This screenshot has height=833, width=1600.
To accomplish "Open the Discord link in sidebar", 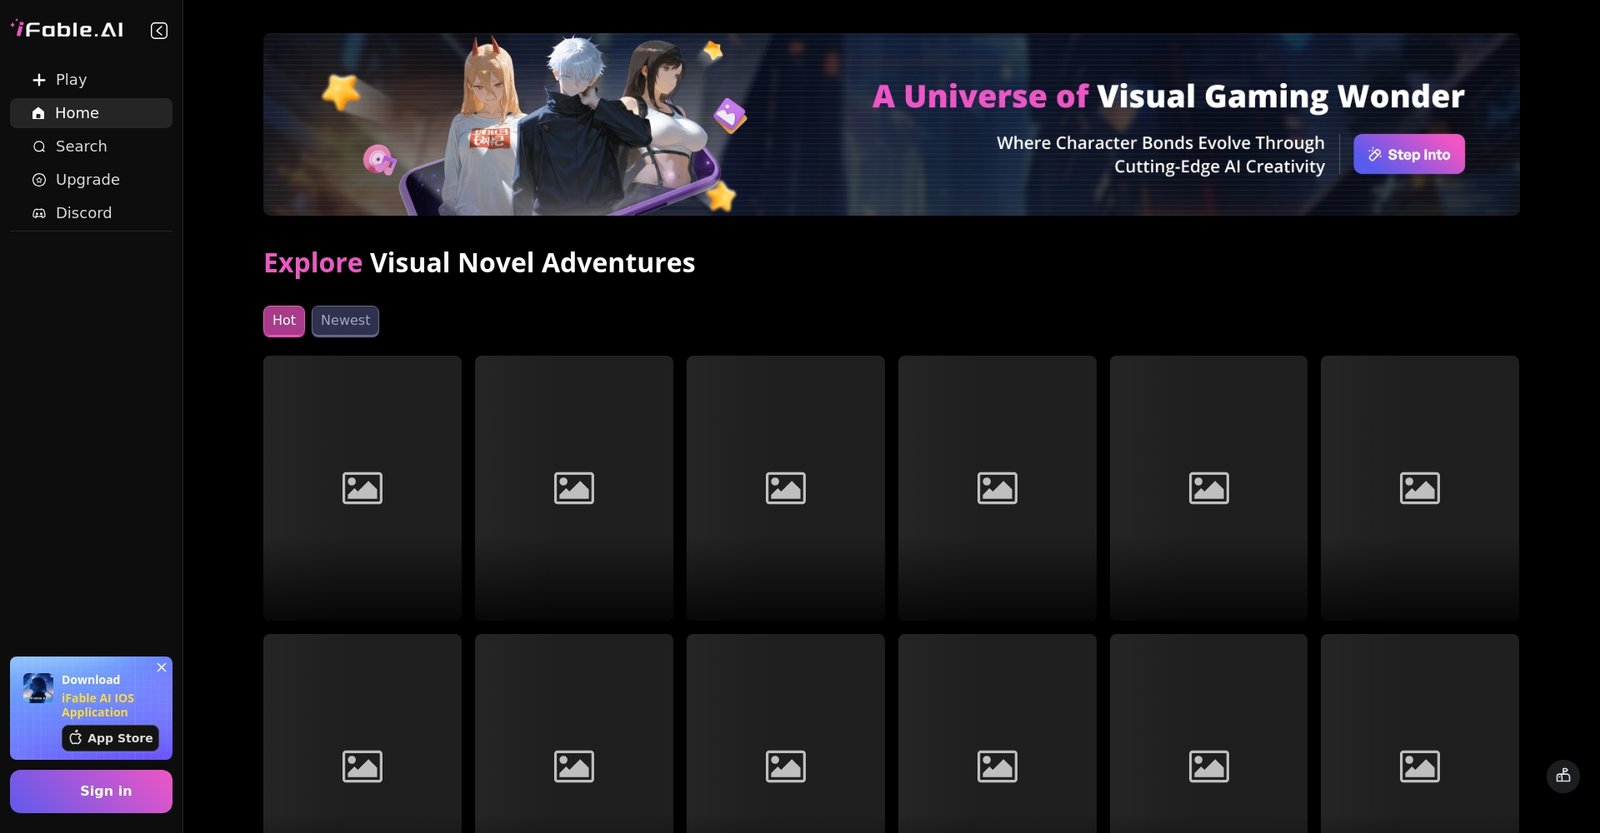I will (x=91, y=213).
